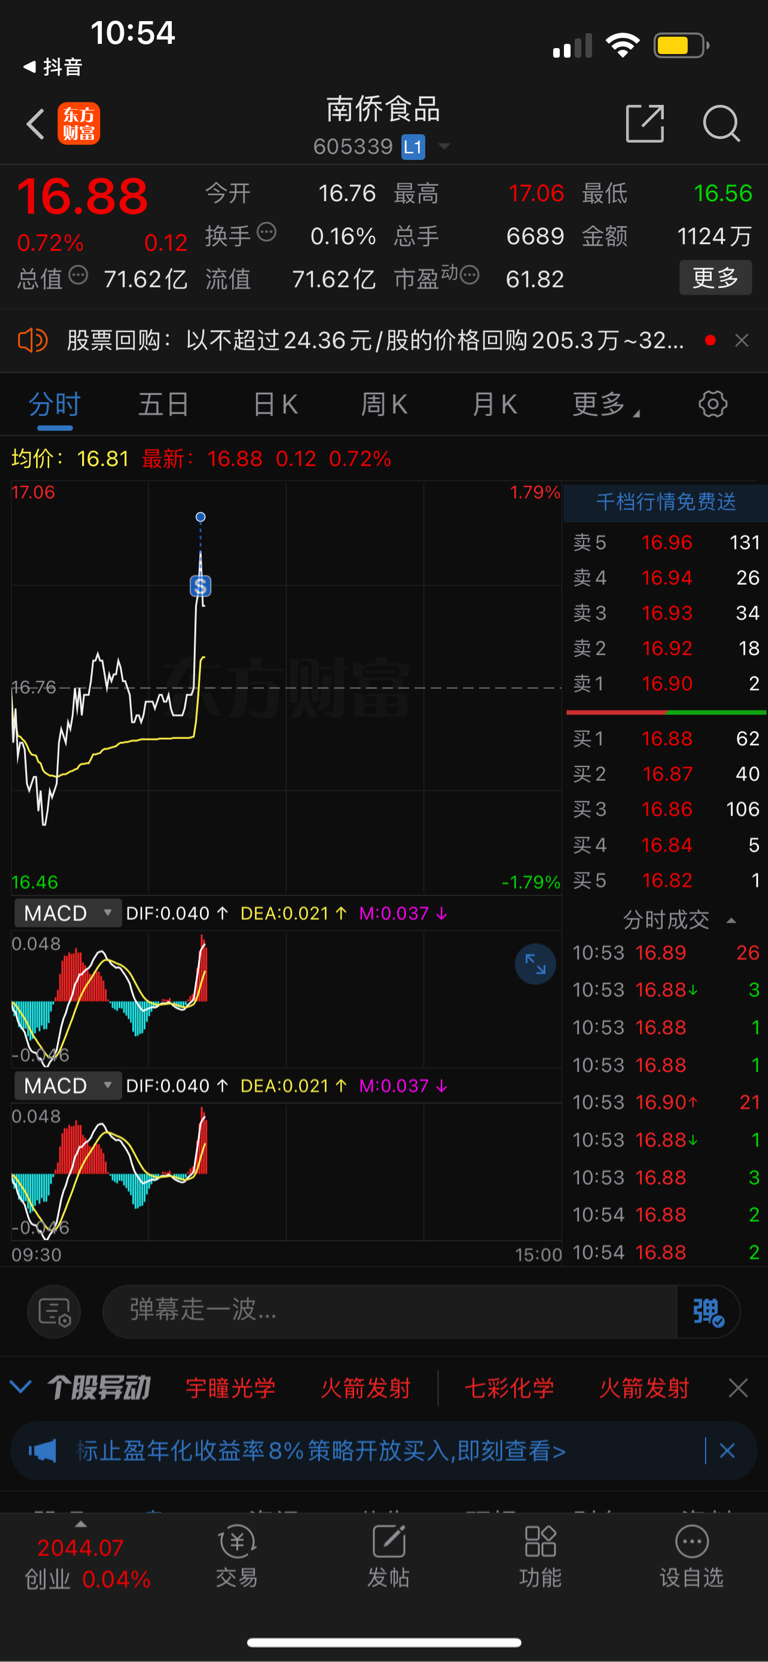Viewport: 768px width, 1662px height.
Task: Select the 卖1 16.90 order row
Action: point(666,684)
